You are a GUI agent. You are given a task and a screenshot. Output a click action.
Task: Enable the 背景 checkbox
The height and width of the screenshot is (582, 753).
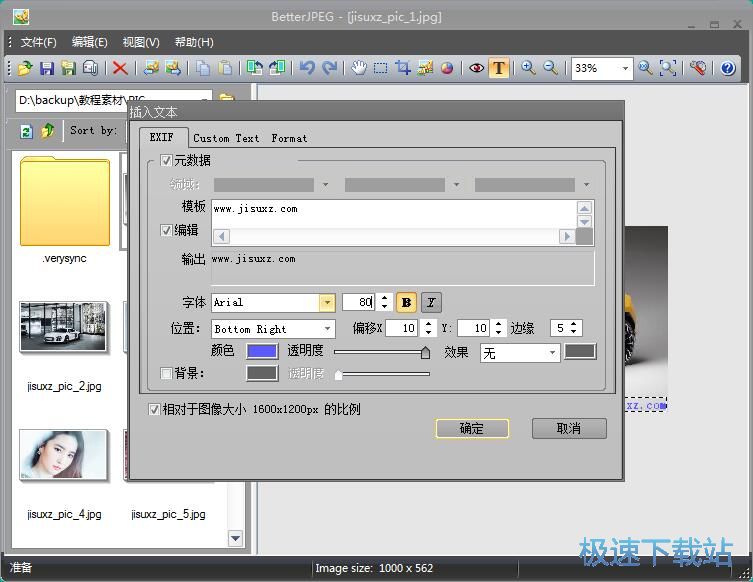166,373
